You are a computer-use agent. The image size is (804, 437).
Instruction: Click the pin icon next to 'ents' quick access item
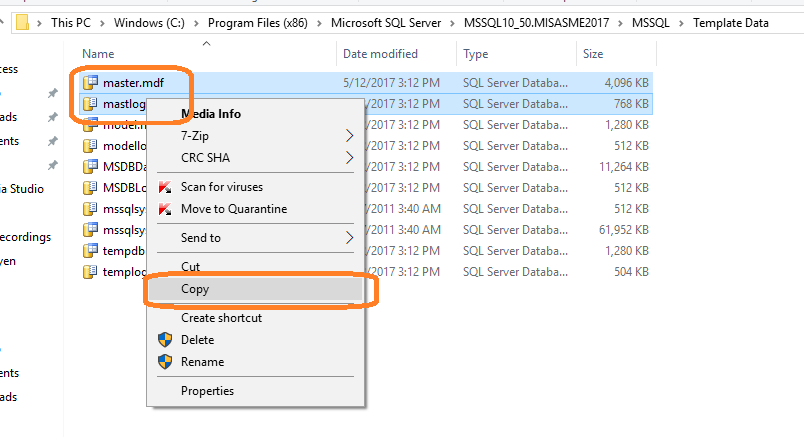tap(52, 141)
